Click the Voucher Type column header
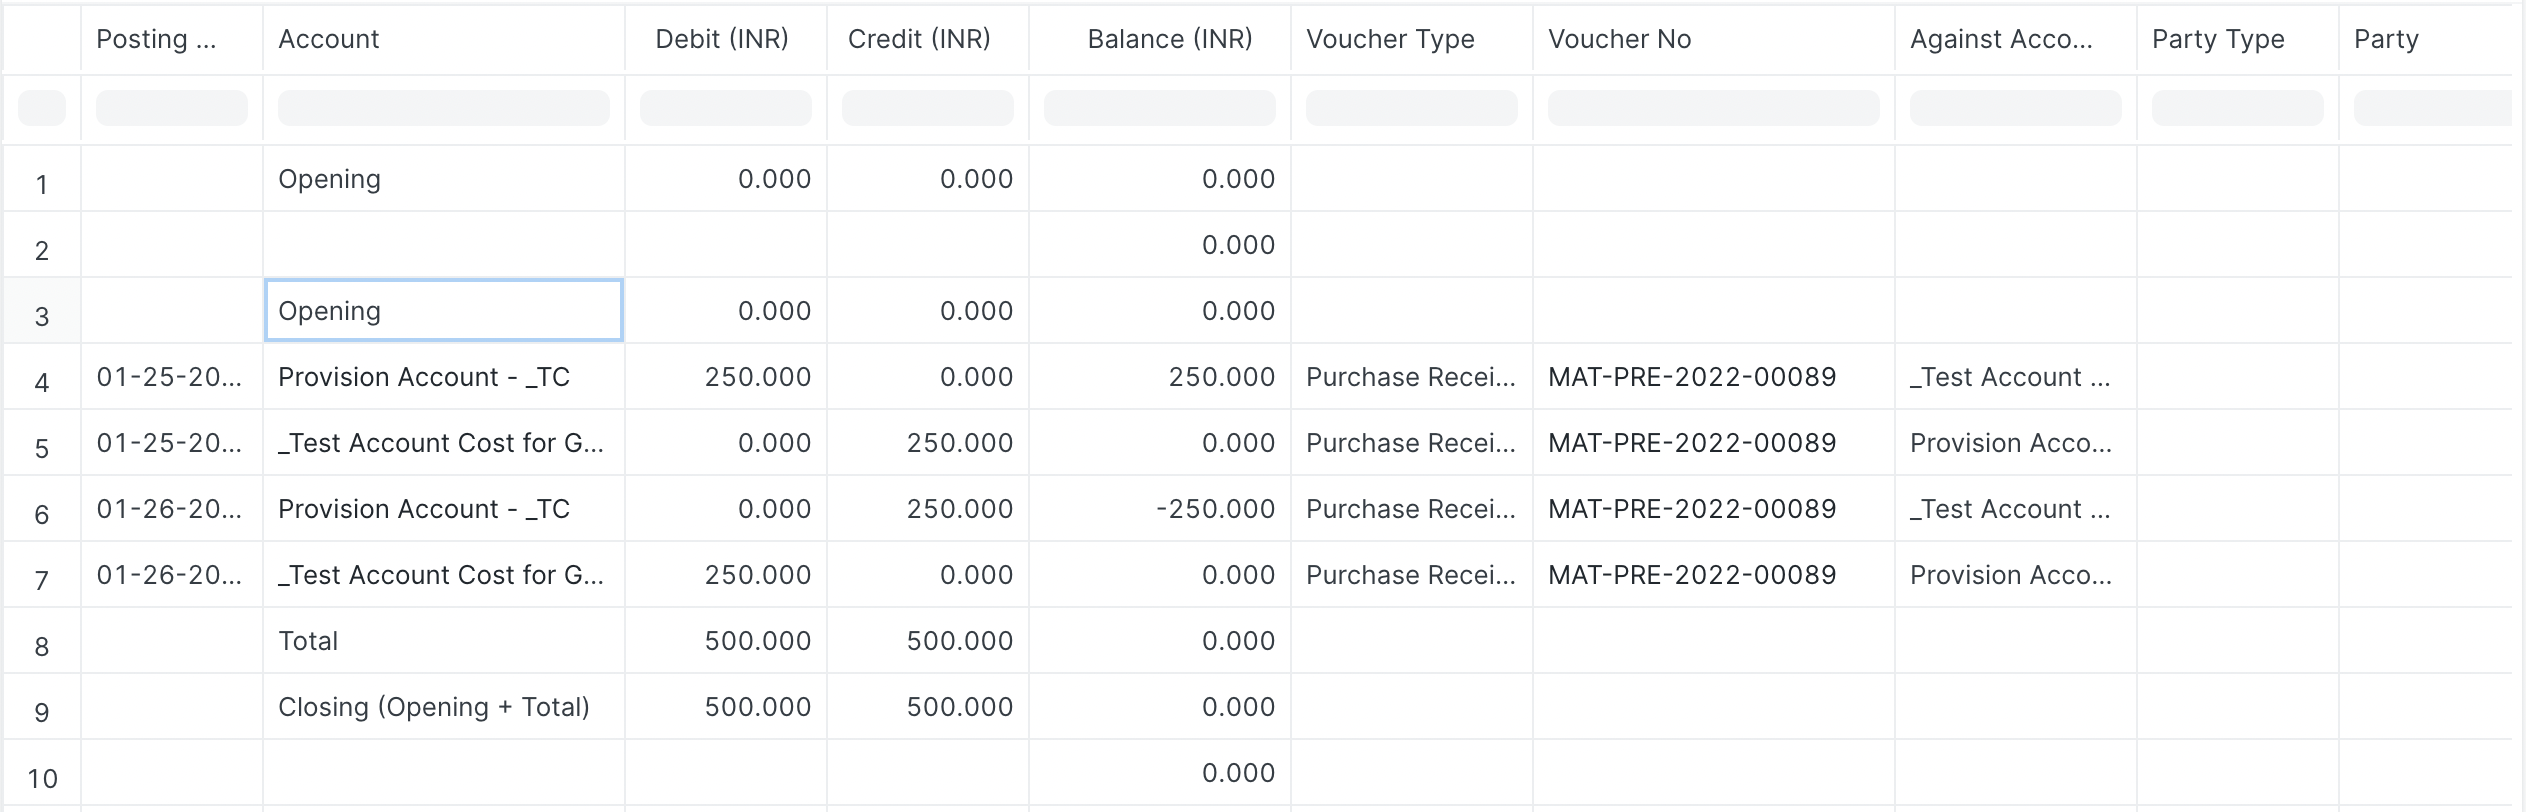Viewport: 2526px width, 812px height. pos(1390,39)
